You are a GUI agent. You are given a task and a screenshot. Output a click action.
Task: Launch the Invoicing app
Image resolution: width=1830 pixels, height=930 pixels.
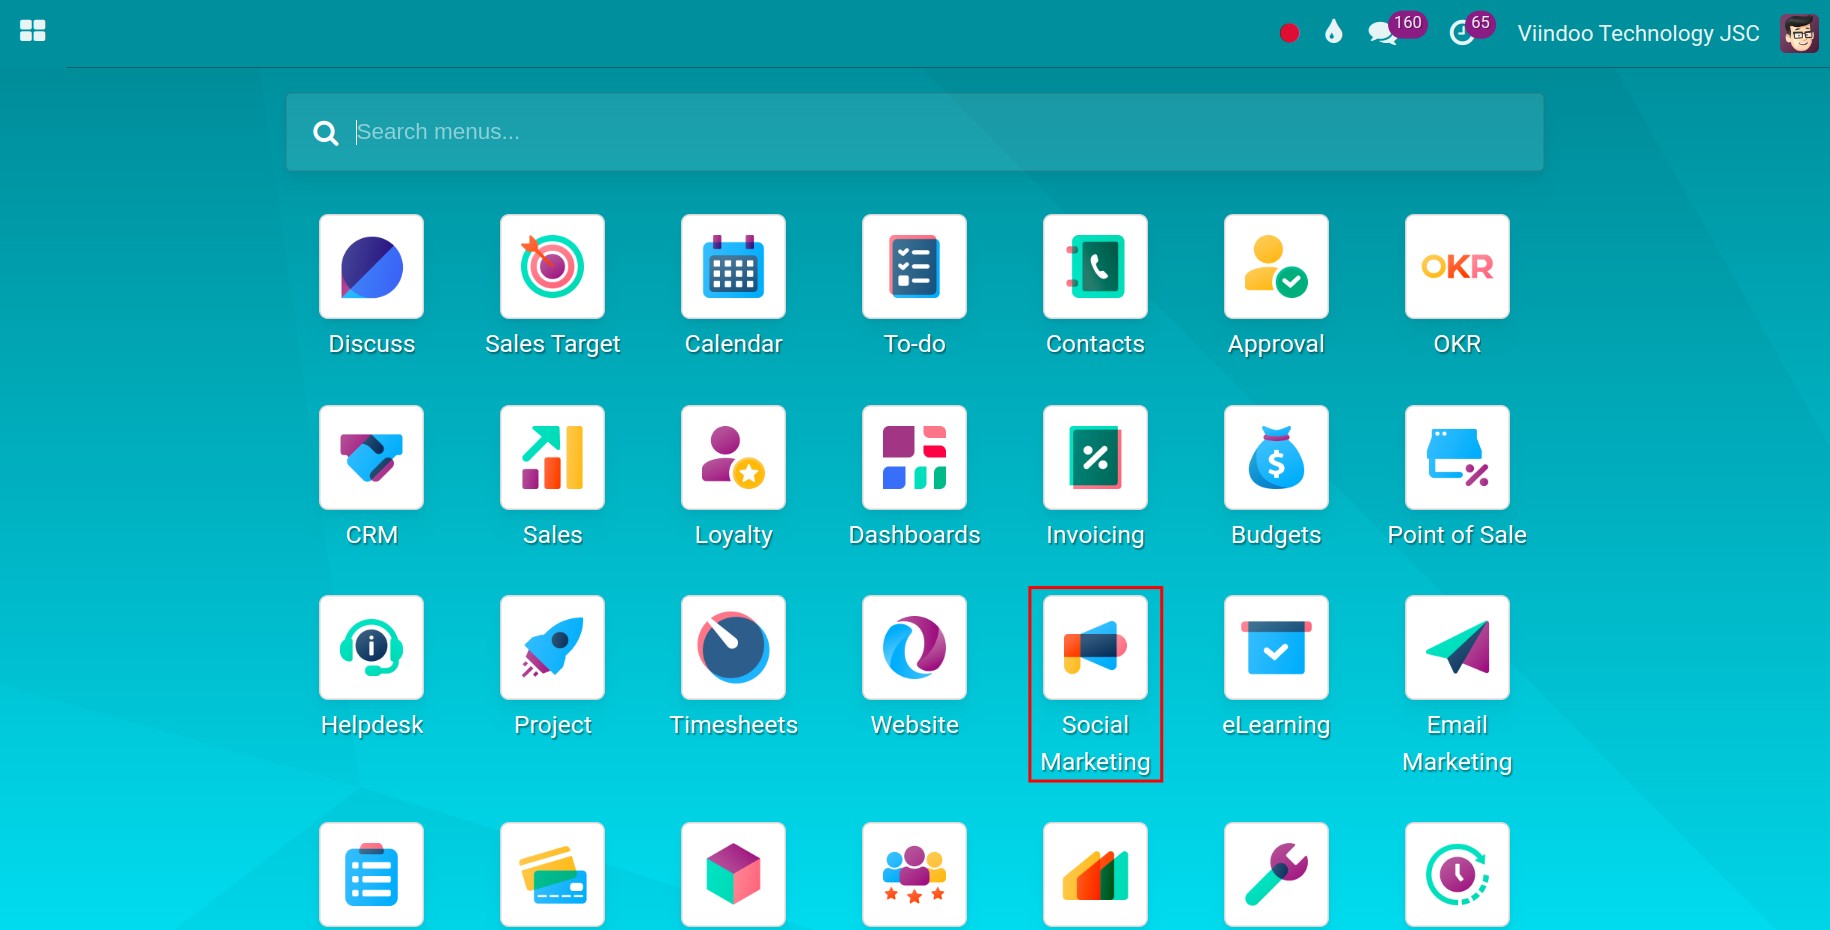point(1095,457)
